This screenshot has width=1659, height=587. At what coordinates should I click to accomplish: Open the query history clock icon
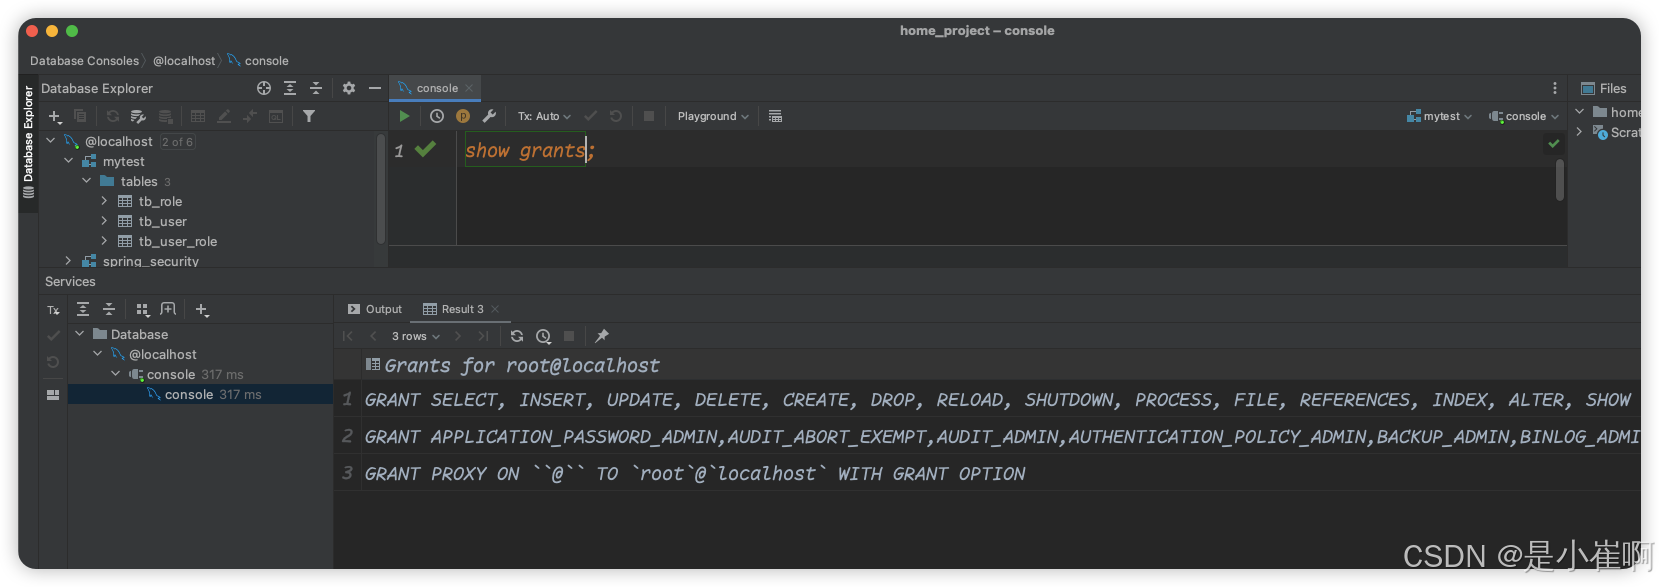coord(437,116)
